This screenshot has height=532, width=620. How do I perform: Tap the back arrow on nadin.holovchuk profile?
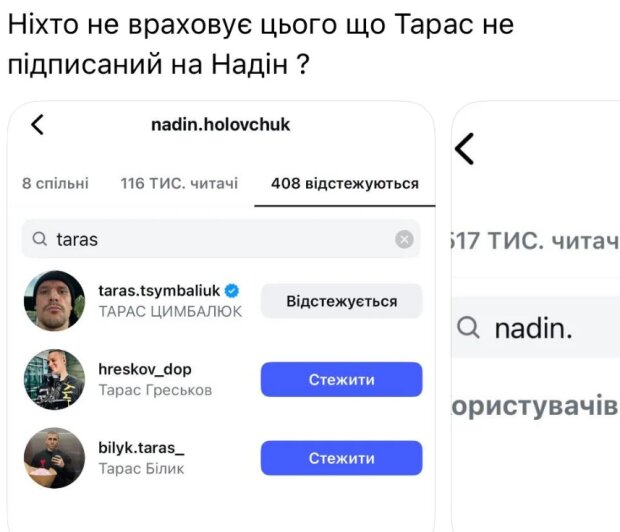tap(38, 125)
